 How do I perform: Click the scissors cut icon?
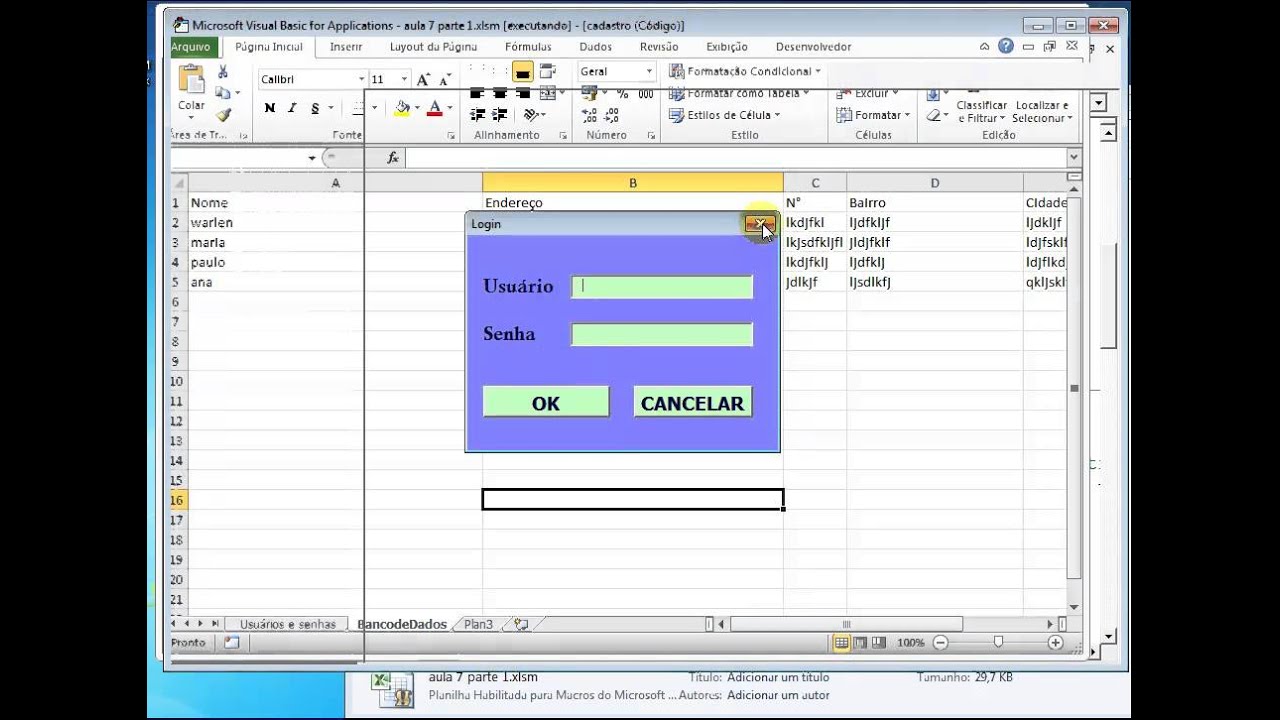tap(223, 72)
